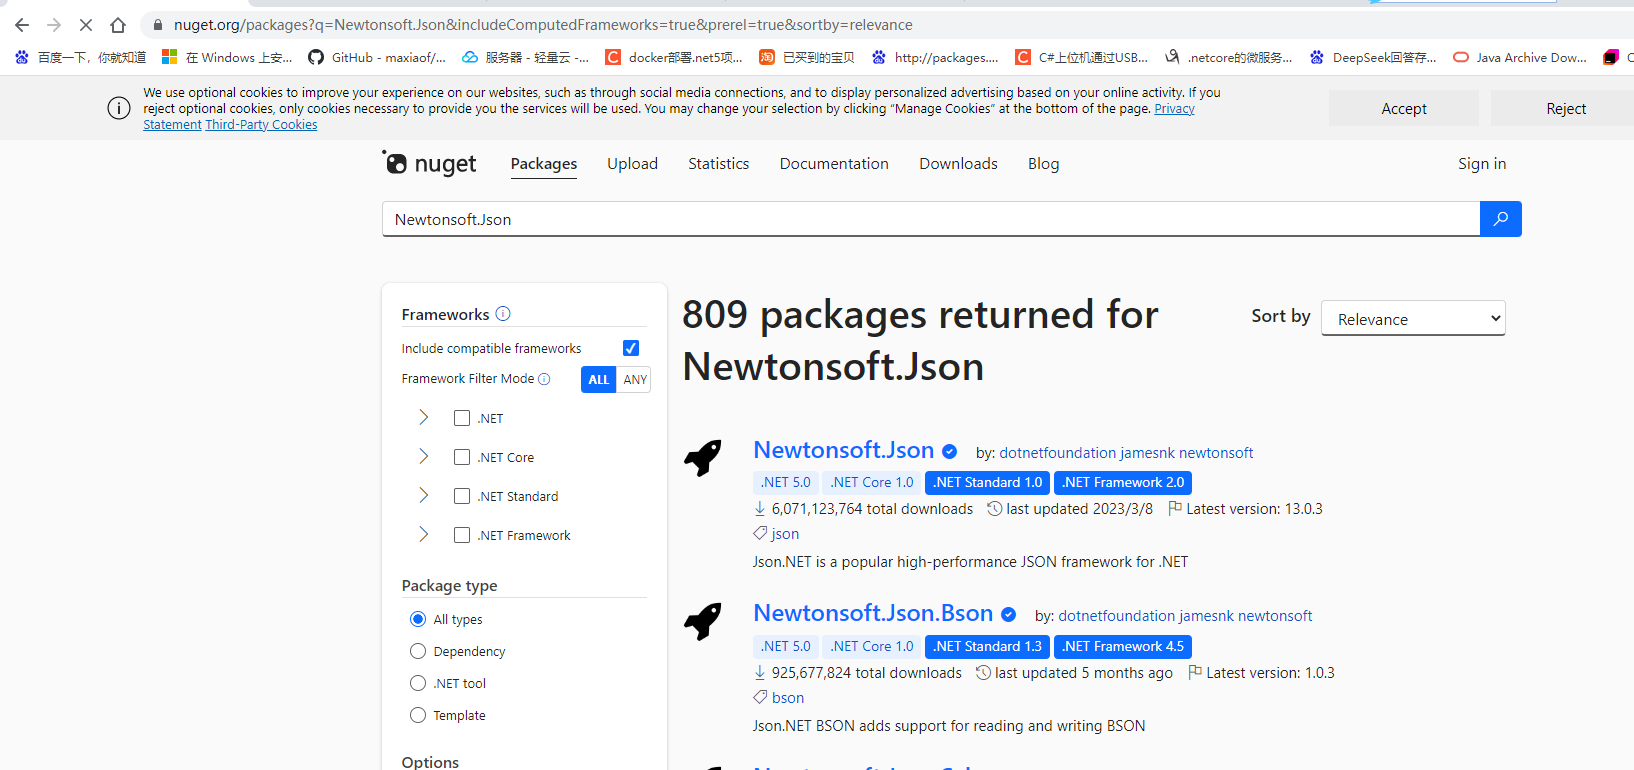Open the Packages nav tab
Screen dimensions: 1634x770
pyautogui.click(x=544, y=164)
